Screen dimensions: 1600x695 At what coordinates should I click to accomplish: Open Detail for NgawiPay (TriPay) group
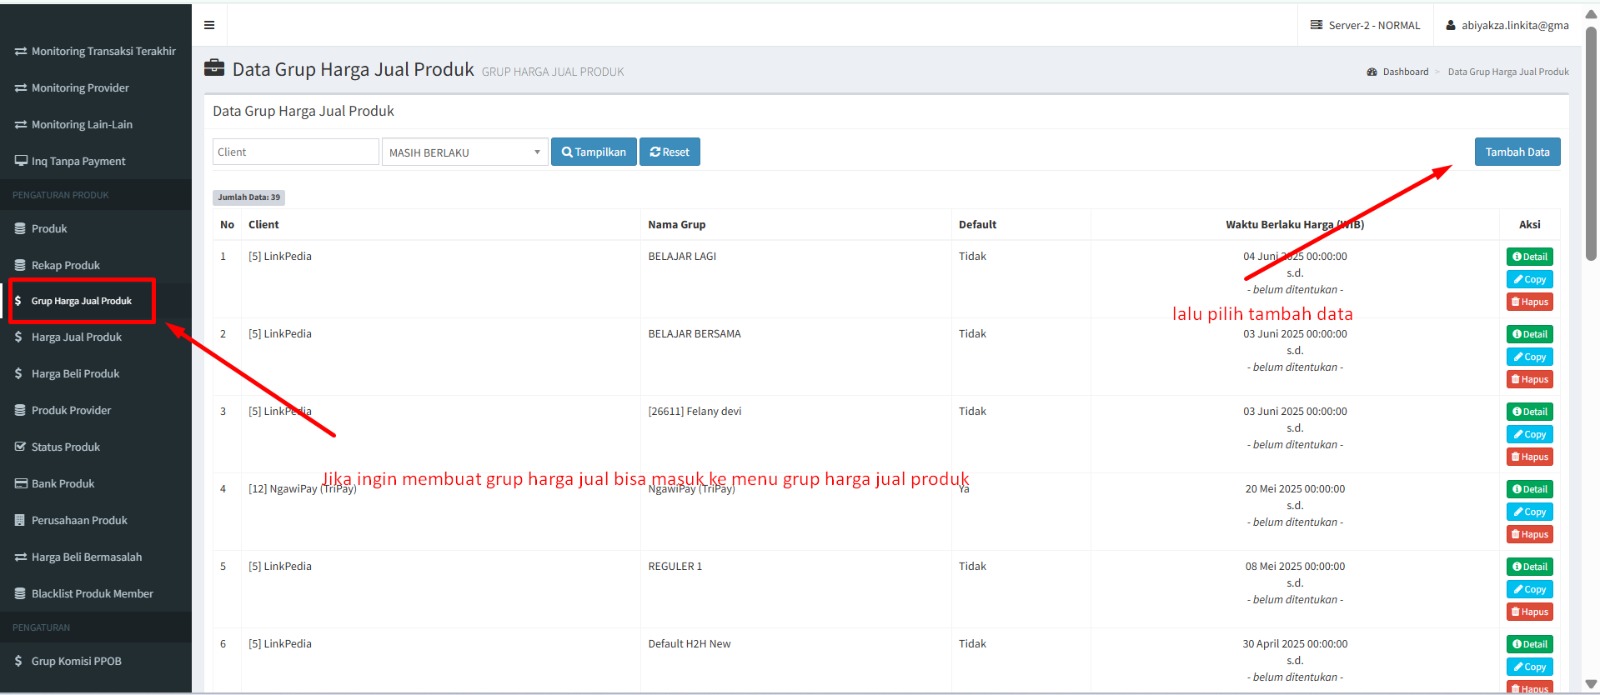(x=1530, y=489)
